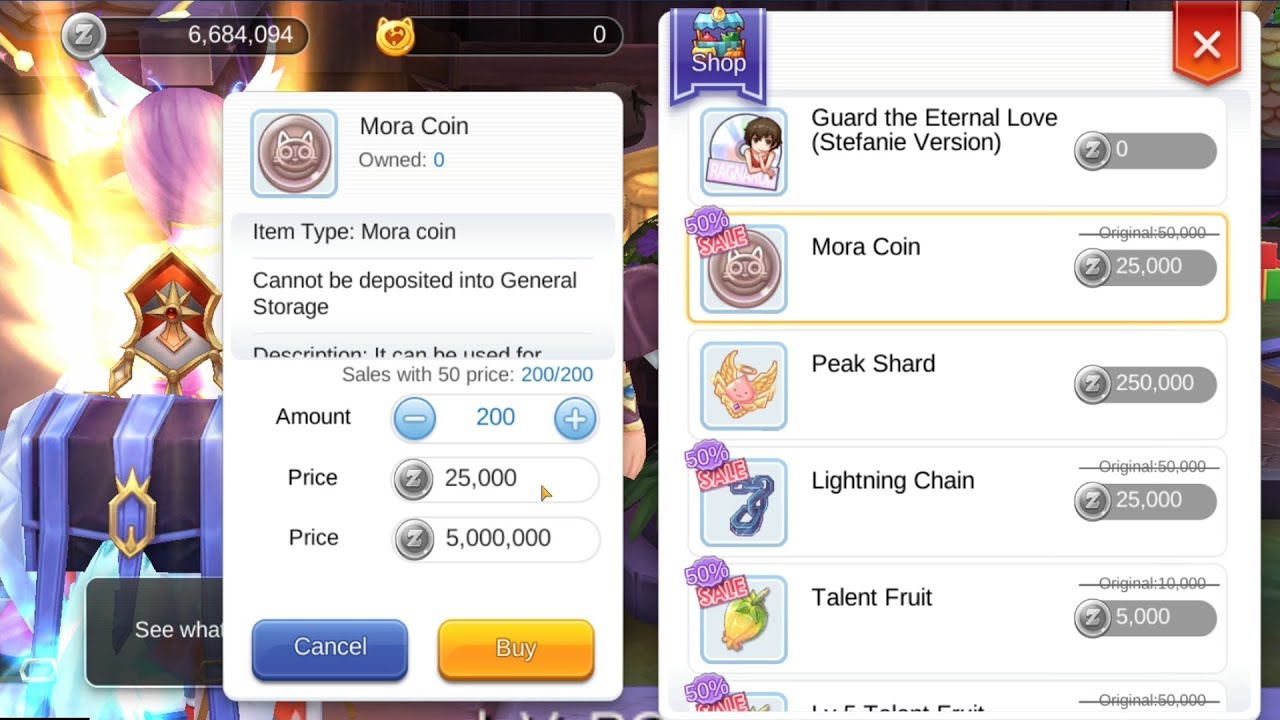The width and height of the screenshot is (1280, 720).
Task: Click the Mora Coin icon in shop list
Action: click(x=744, y=269)
